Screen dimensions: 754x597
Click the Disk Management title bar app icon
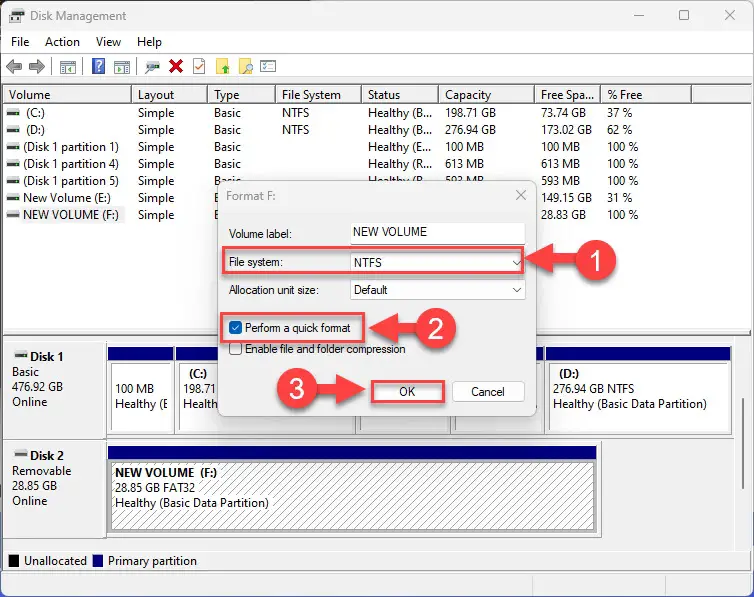[x=16, y=16]
